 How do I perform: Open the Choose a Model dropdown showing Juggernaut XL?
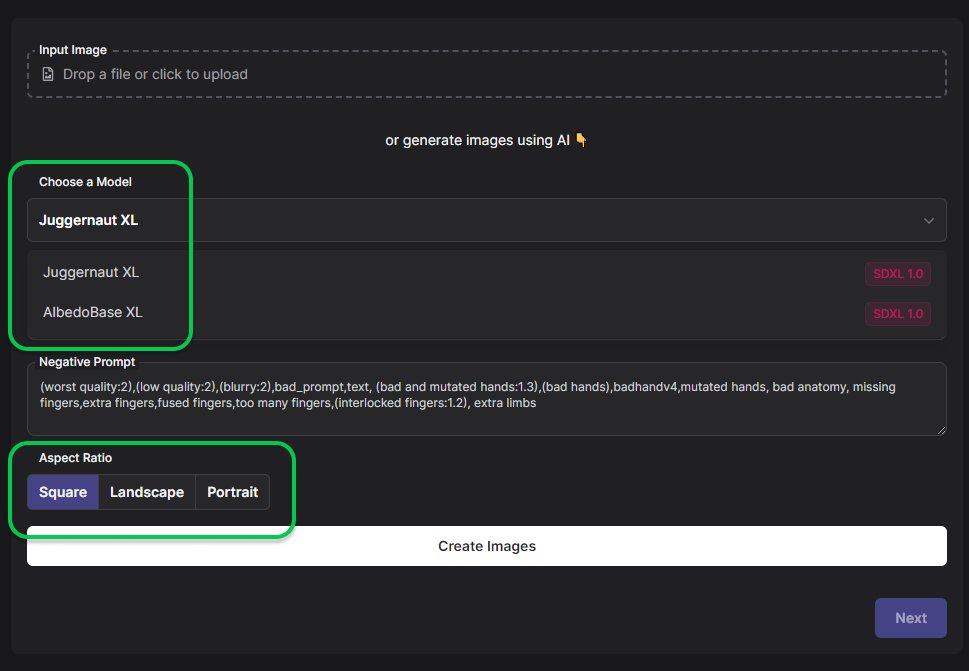pos(486,220)
